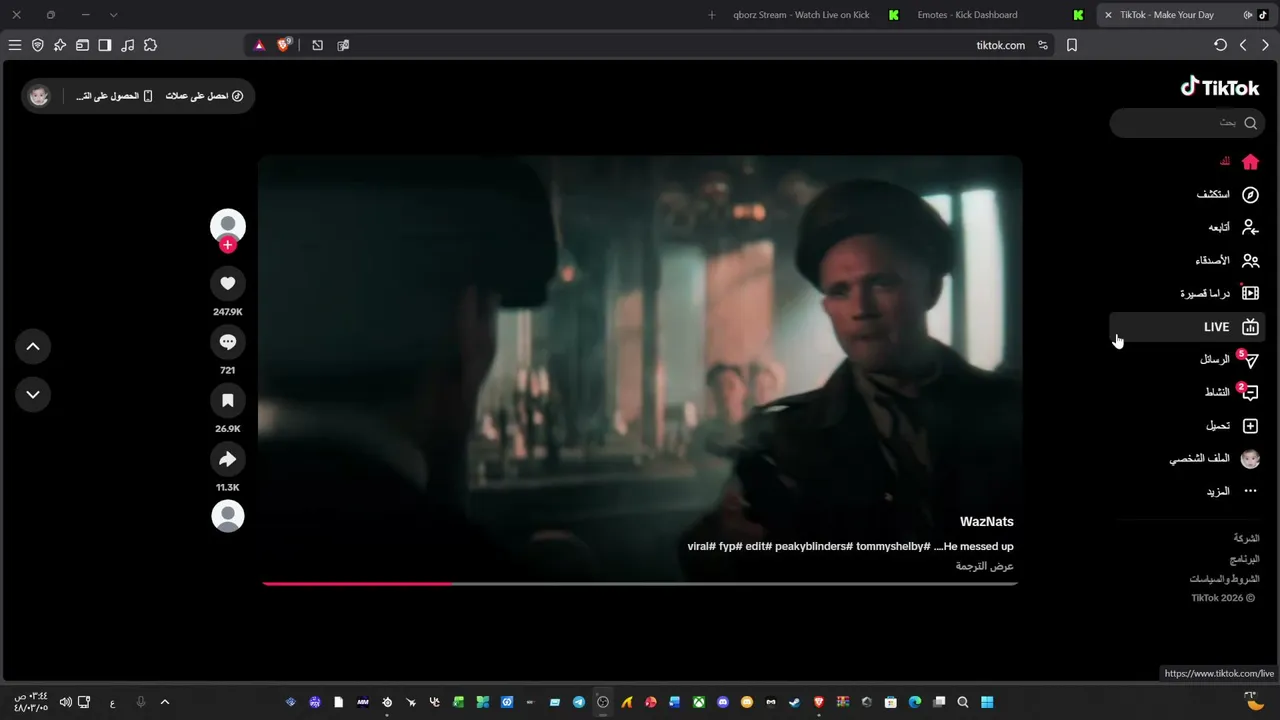Mute the TikTok tab's audio indicator
This screenshot has height=720, width=1280.
(1247, 15)
